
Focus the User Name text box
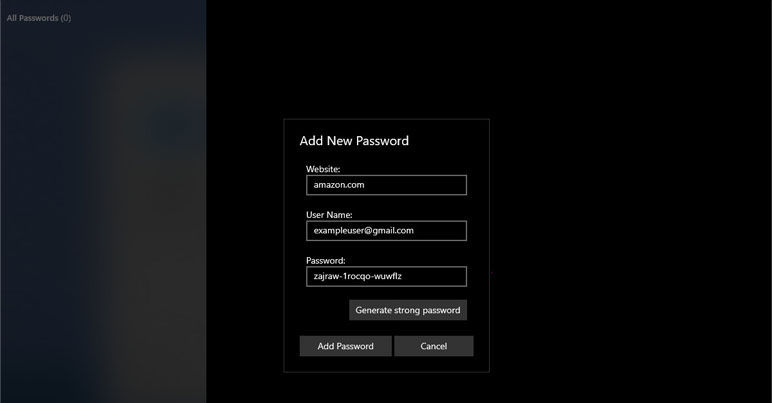point(386,231)
